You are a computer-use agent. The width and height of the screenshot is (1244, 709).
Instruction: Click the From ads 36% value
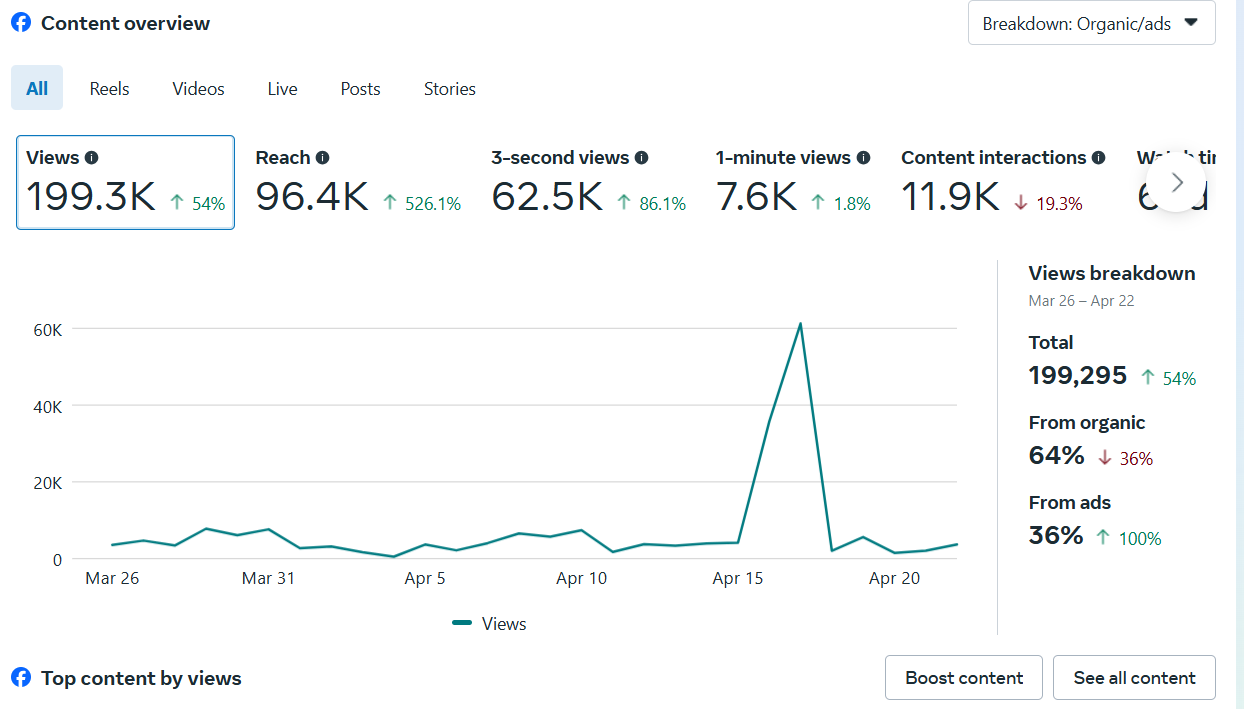1056,535
